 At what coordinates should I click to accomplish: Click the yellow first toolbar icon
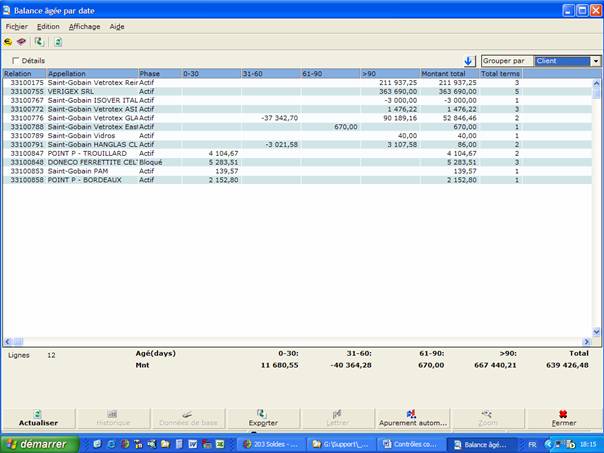pyautogui.click(x=9, y=42)
